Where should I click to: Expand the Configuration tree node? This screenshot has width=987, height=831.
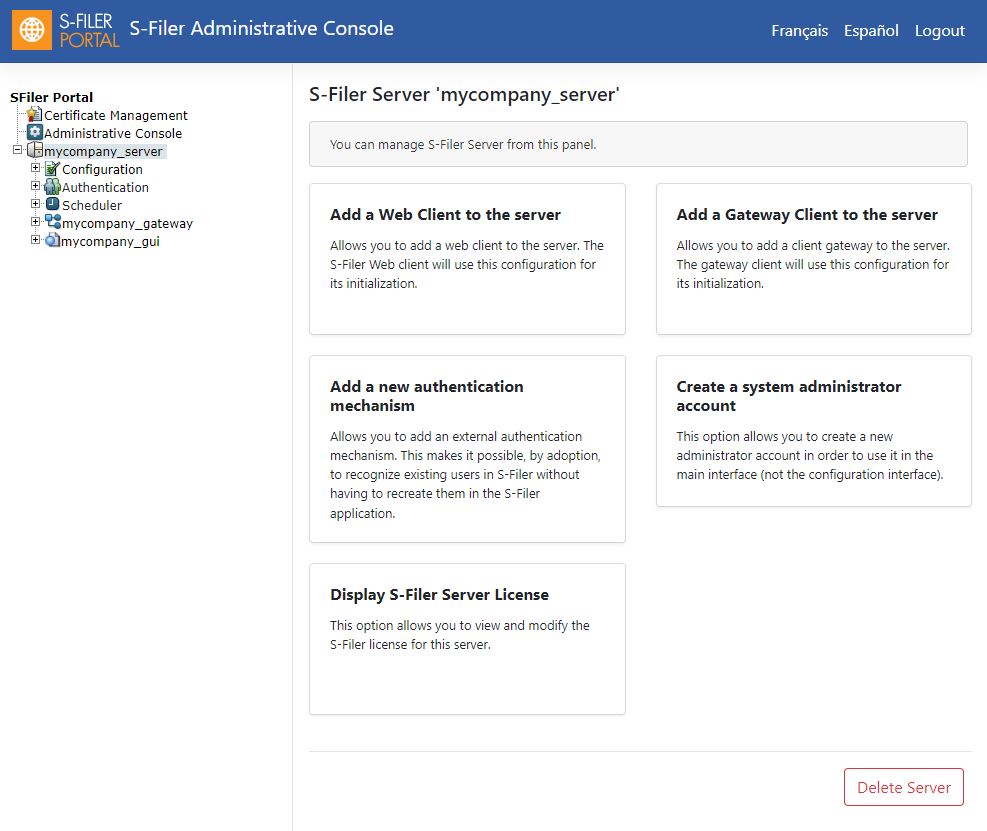click(x=35, y=168)
